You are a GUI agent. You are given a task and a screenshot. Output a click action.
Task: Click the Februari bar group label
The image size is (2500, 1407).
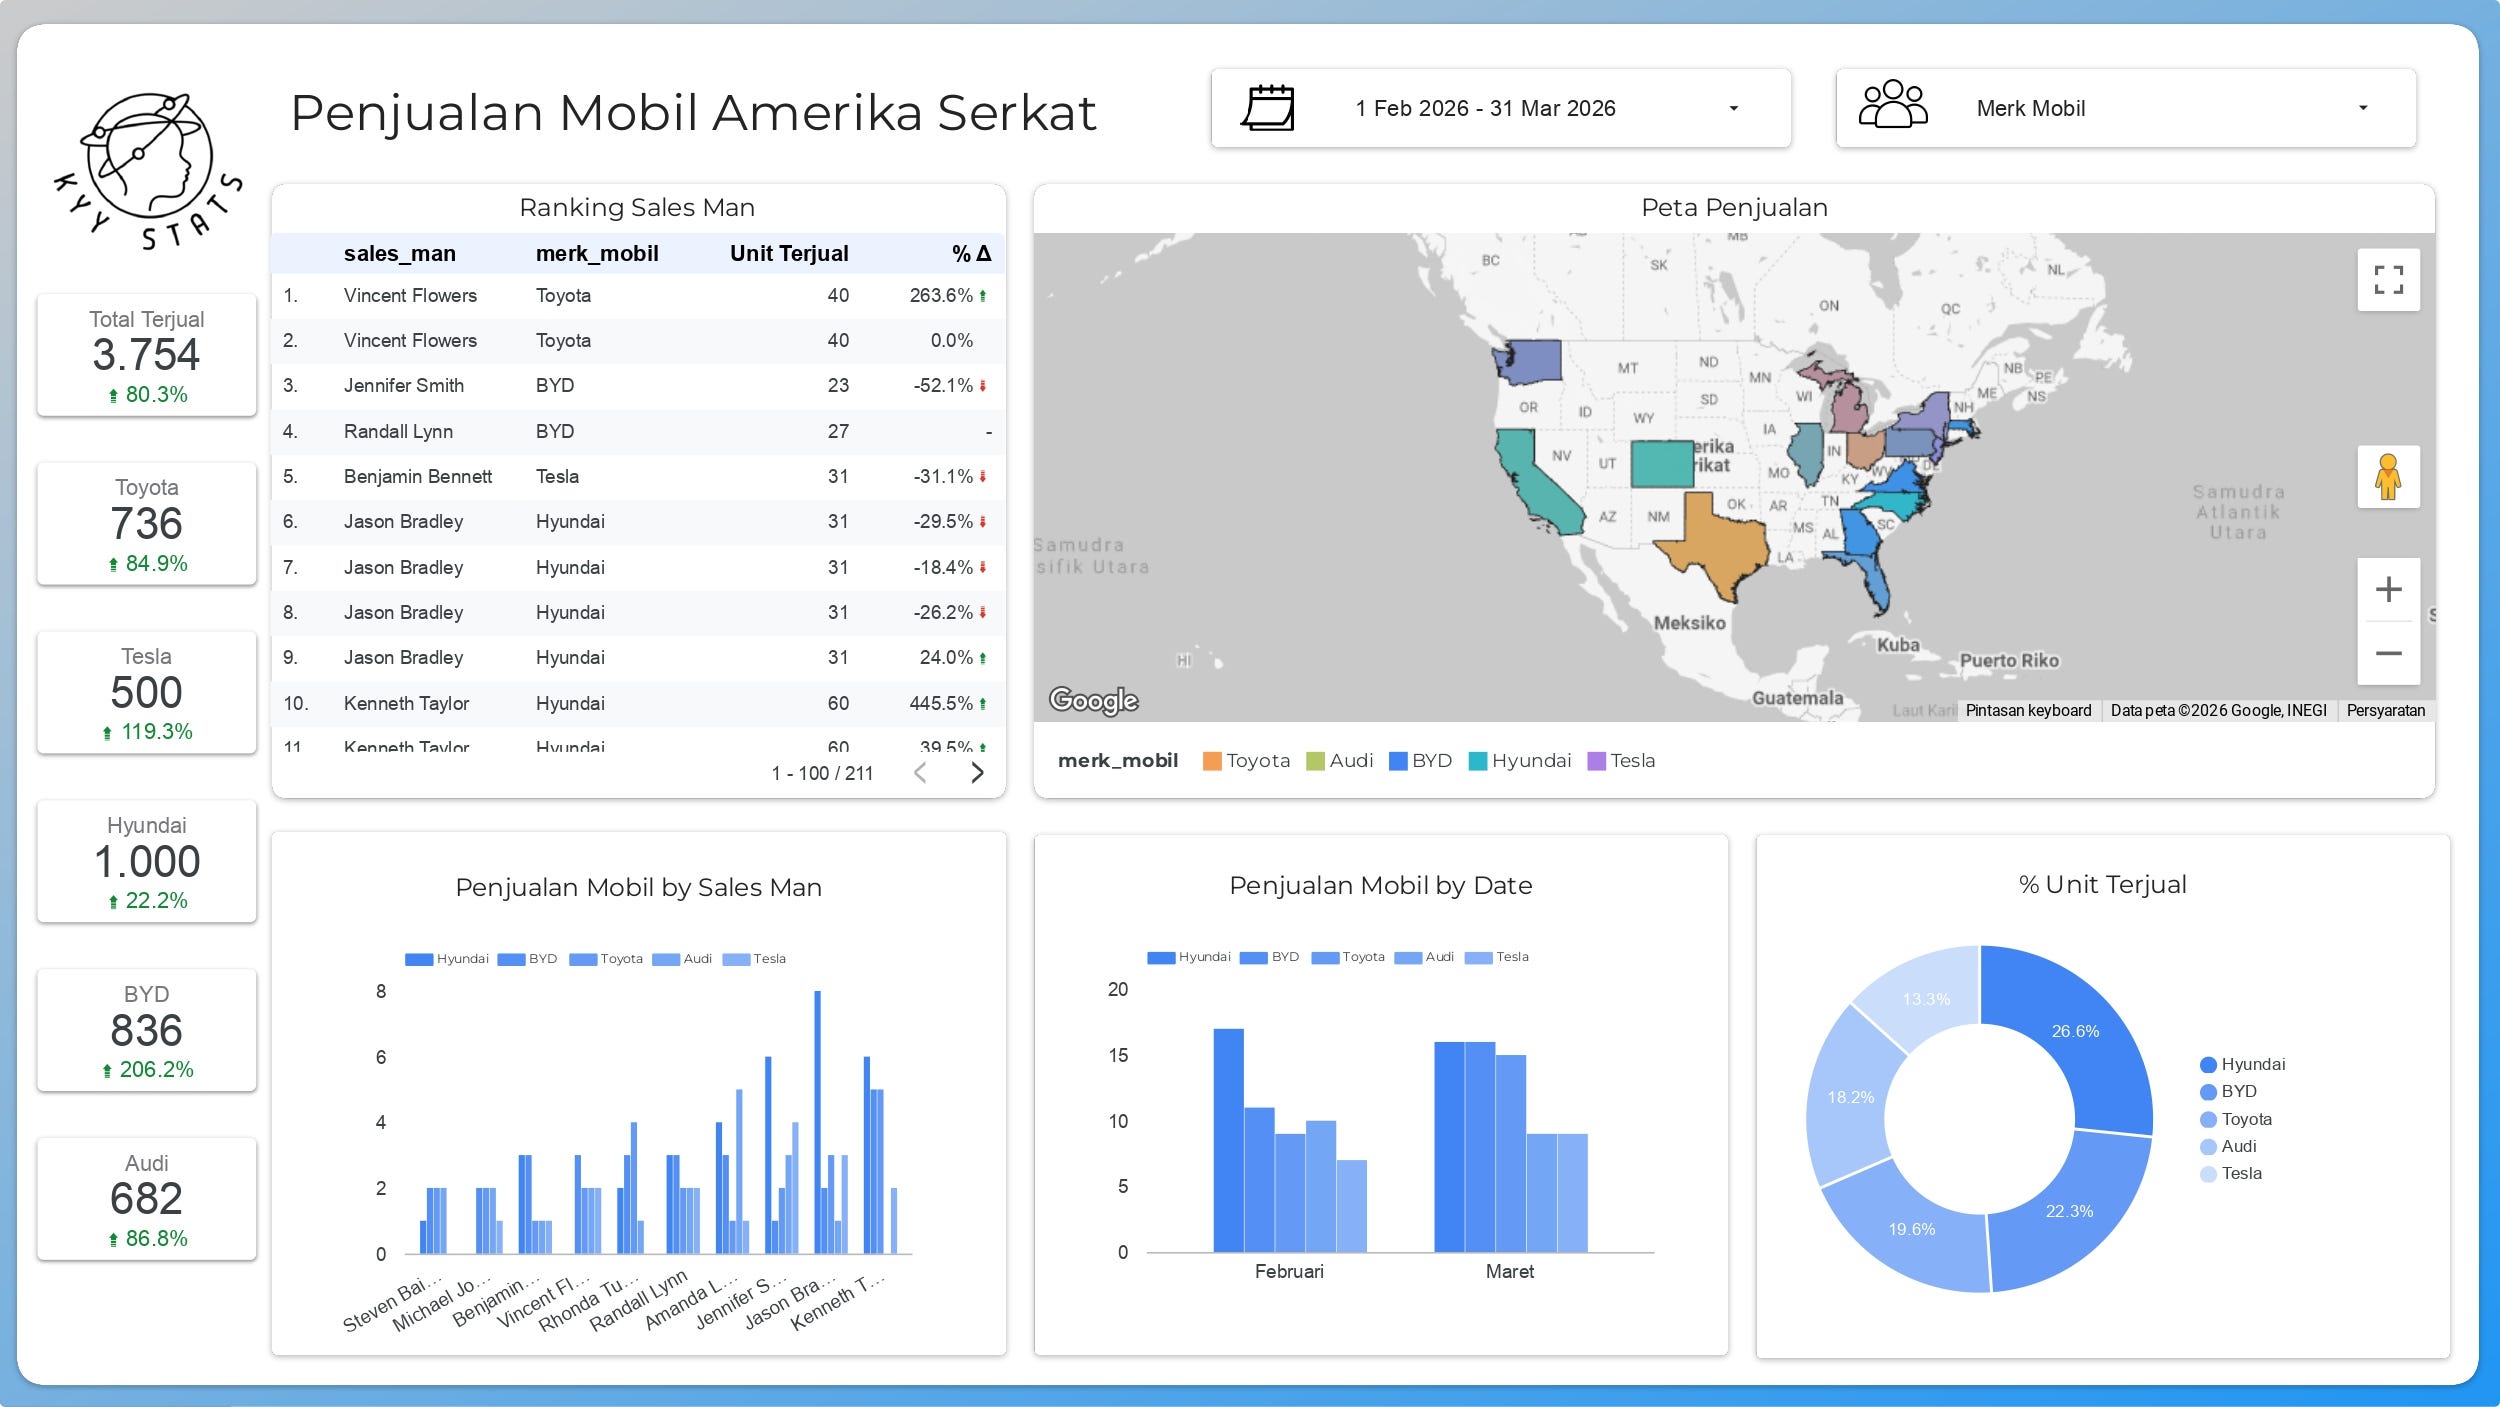pos(1289,1272)
